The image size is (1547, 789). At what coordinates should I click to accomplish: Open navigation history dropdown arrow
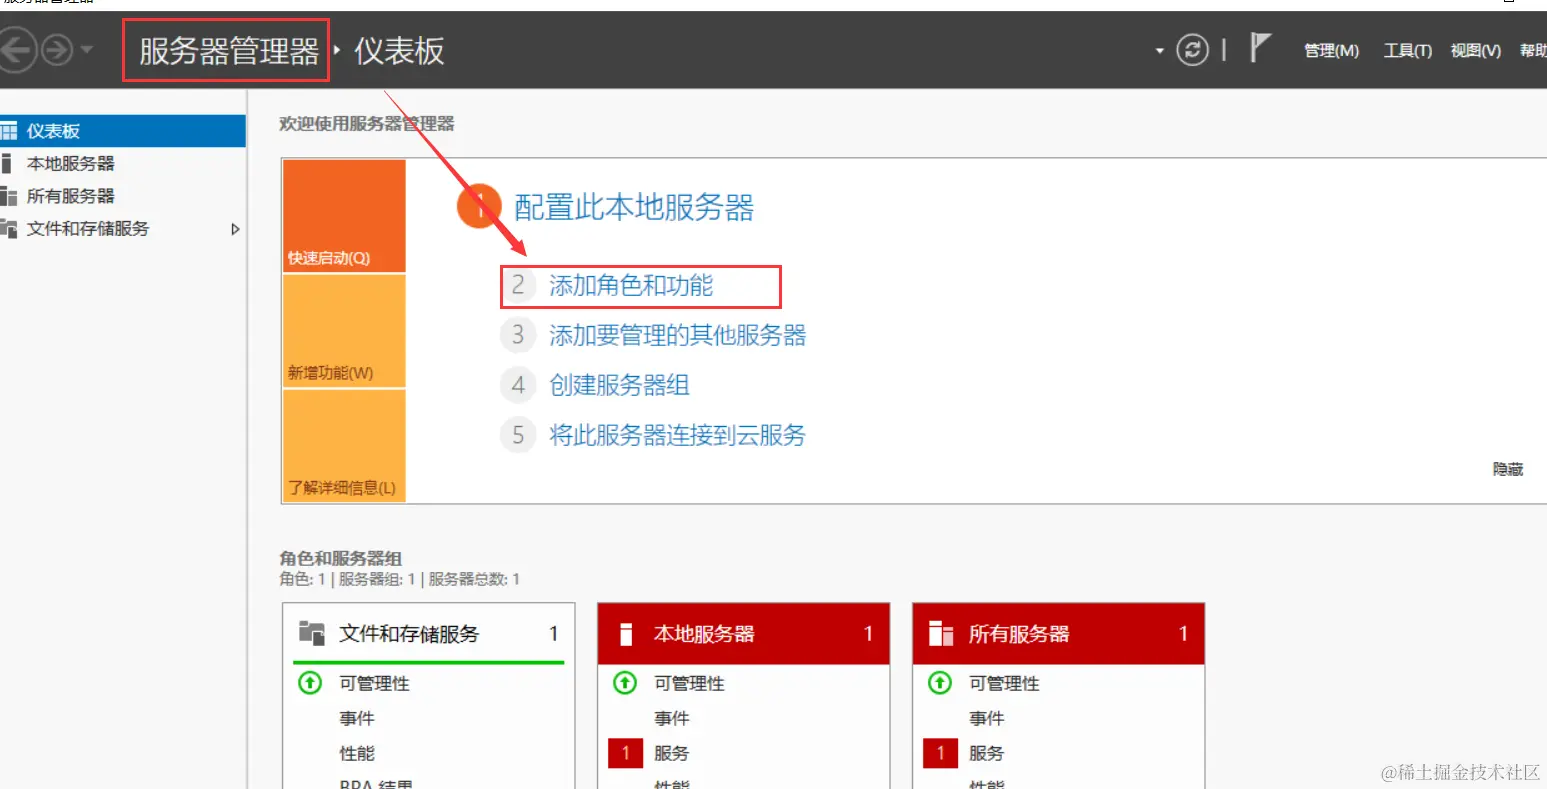coord(87,50)
